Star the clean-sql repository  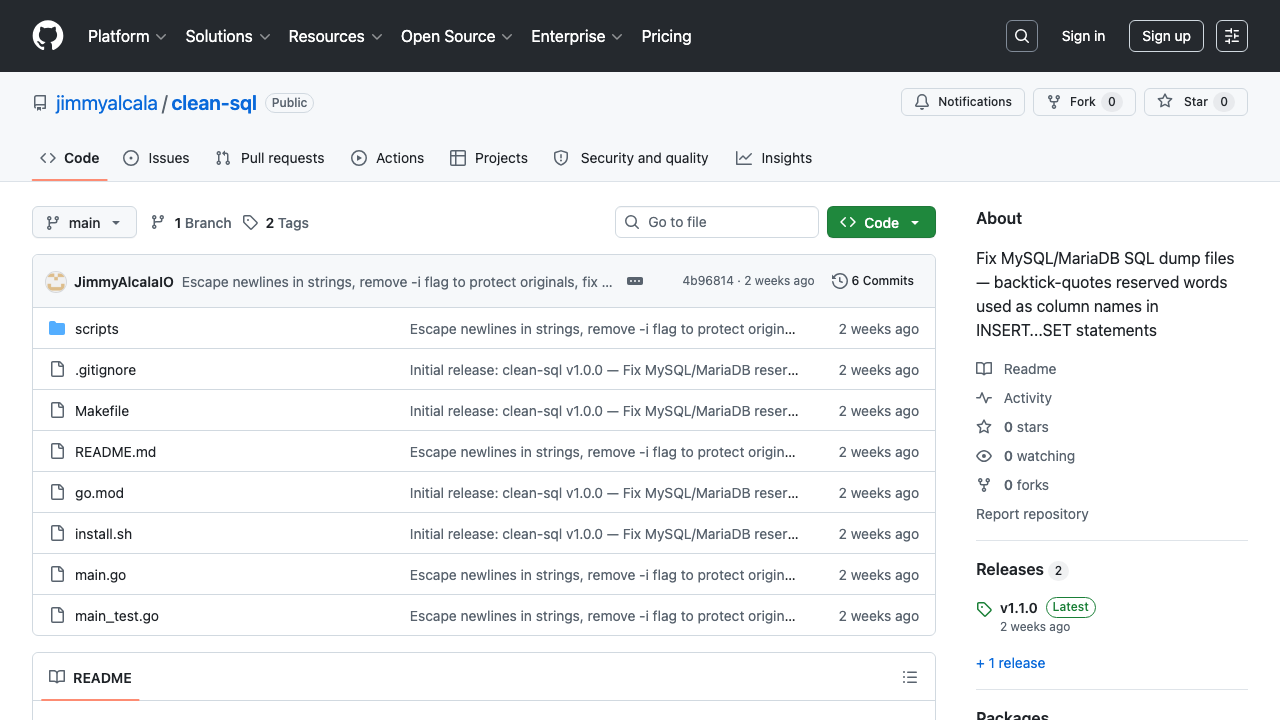(x=1195, y=102)
